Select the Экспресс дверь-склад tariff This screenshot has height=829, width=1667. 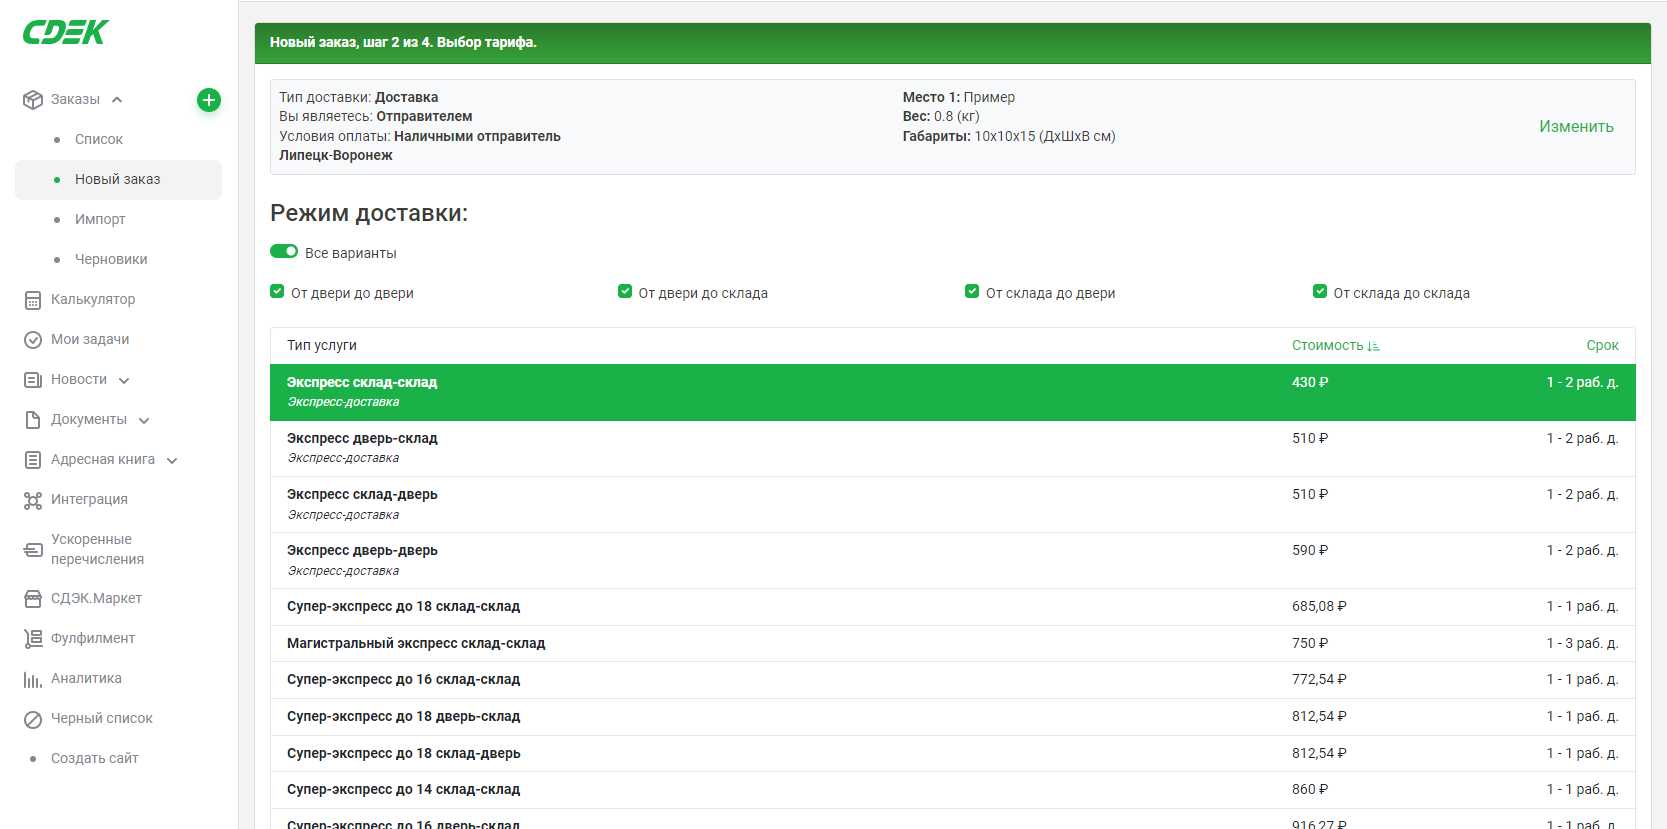pos(953,448)
